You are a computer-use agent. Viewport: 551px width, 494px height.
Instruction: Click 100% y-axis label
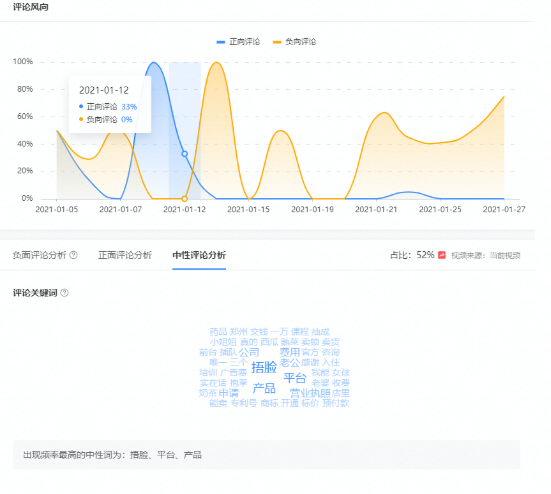tap(23, 62)
